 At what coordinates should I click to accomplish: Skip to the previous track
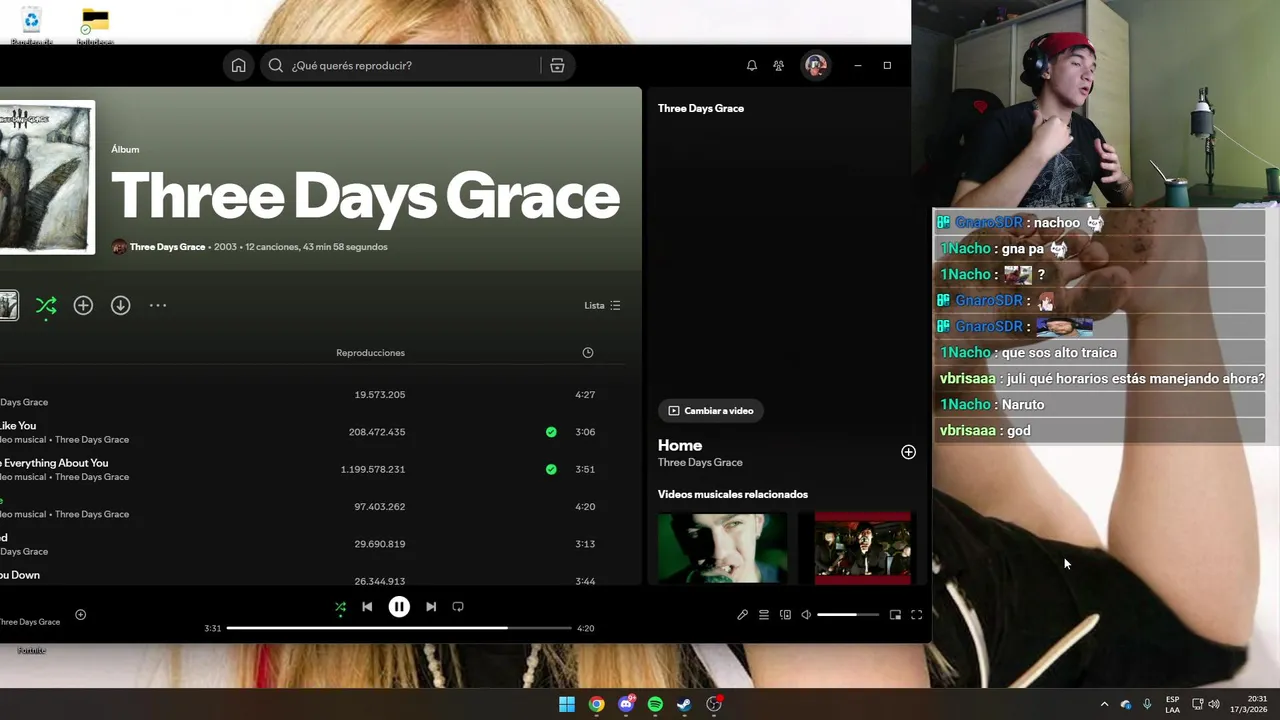tap(367, 606)
